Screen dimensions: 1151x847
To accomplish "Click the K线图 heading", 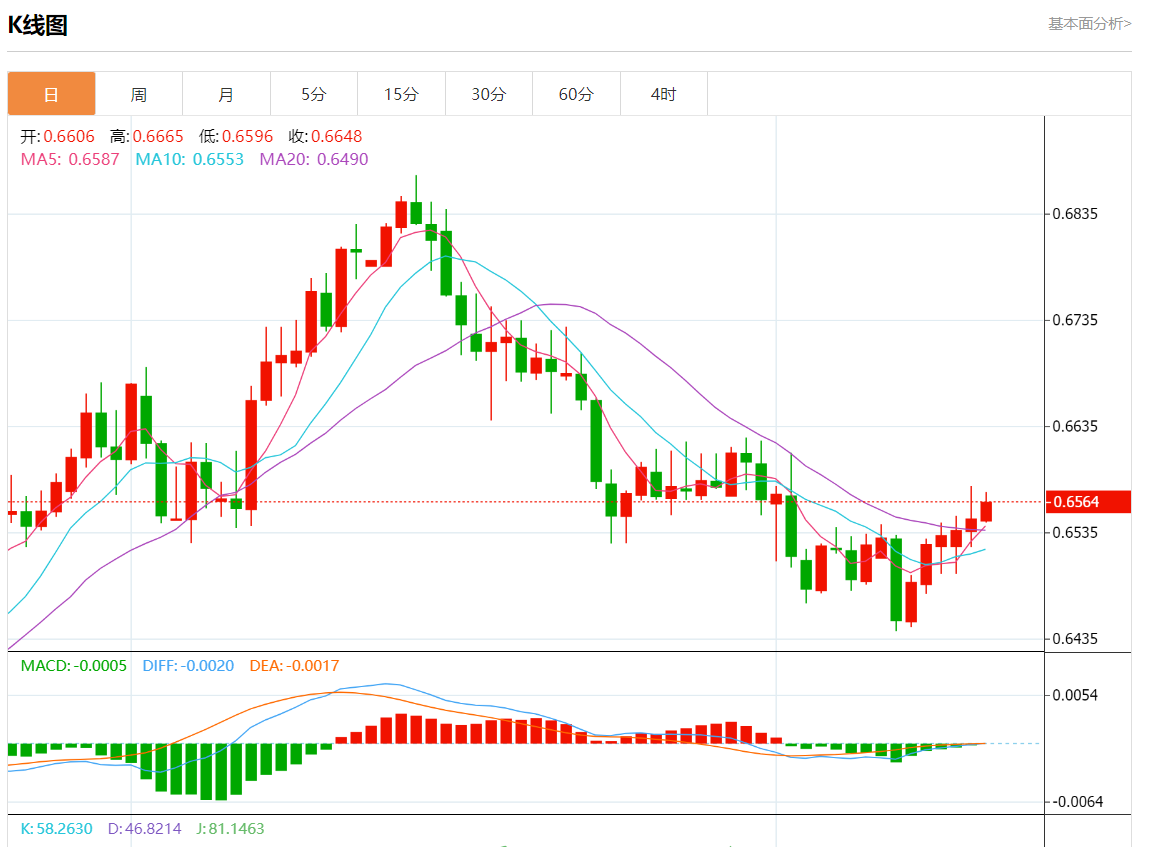I will coord(38,25).
